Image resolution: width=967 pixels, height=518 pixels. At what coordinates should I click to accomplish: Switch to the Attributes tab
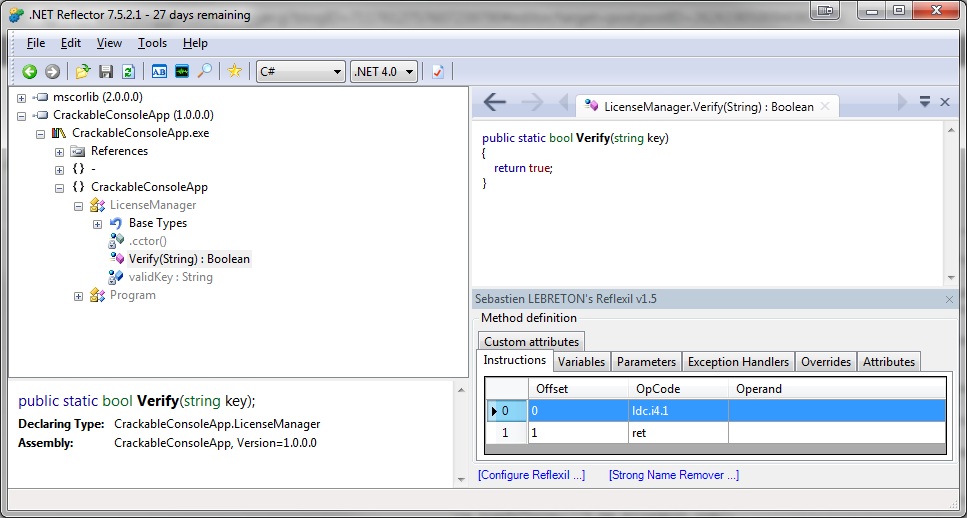tap(889, 362)
